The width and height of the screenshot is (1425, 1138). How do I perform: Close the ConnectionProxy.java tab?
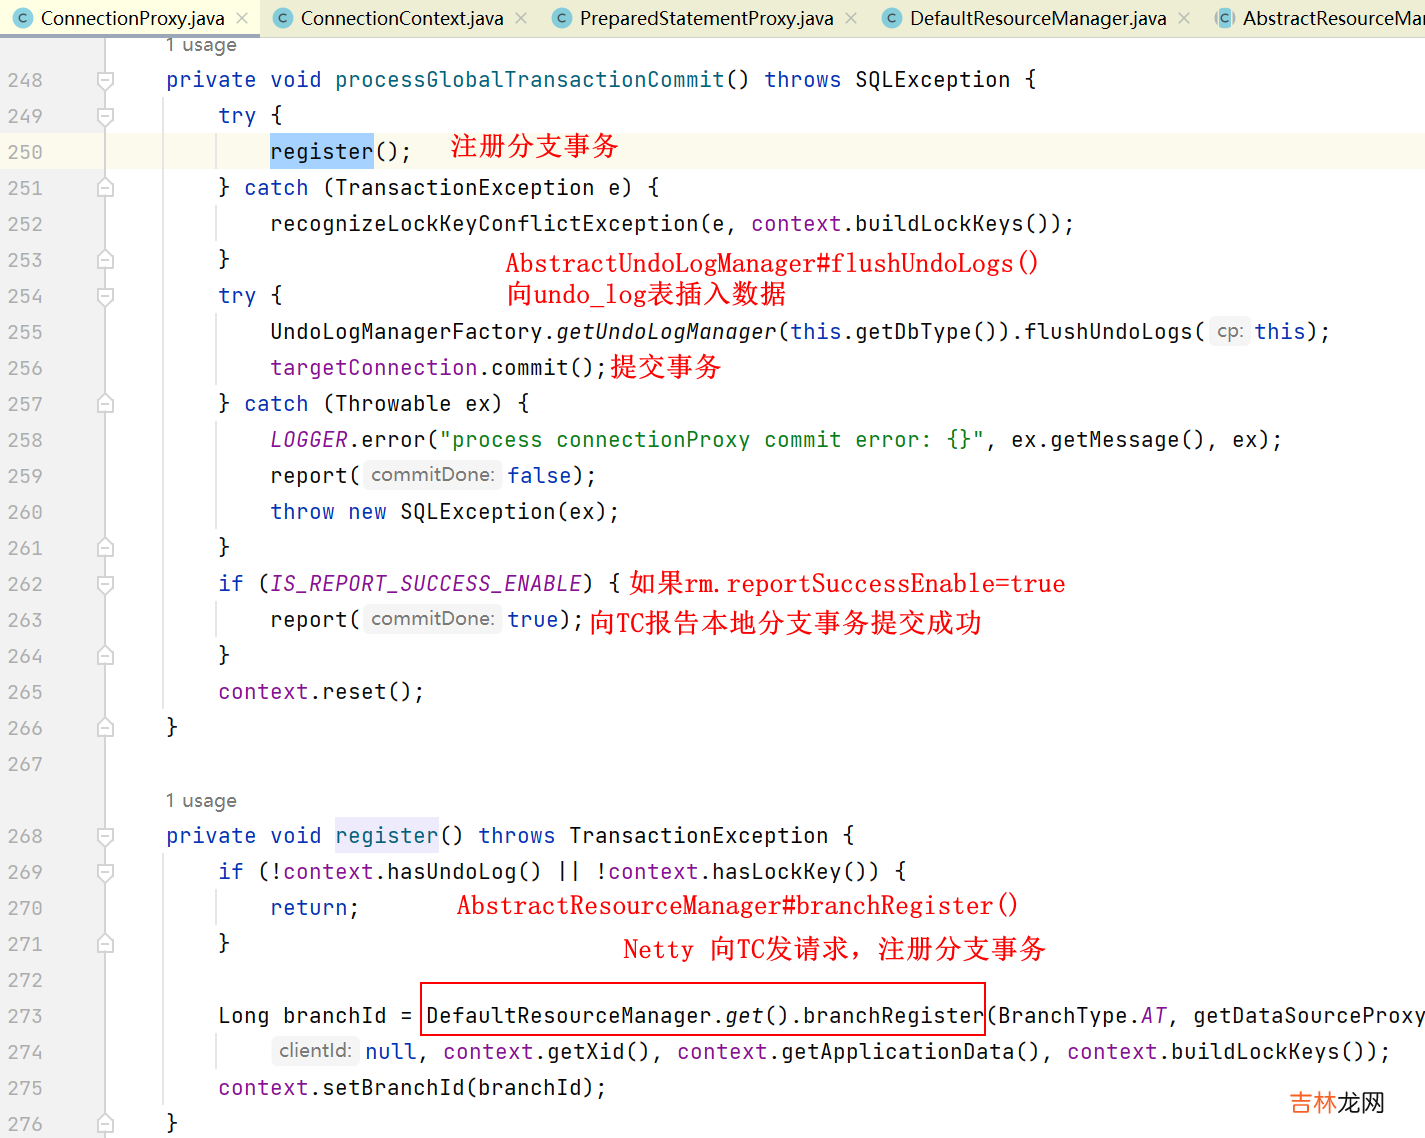click(x=242, y=18)
